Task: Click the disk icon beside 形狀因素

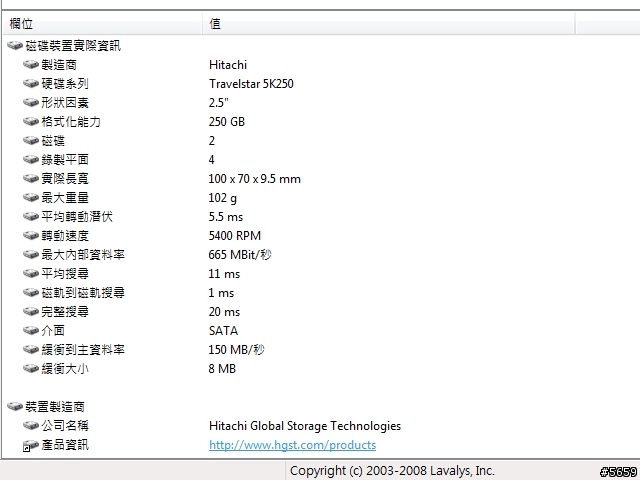Action: [x=31, y=102]
